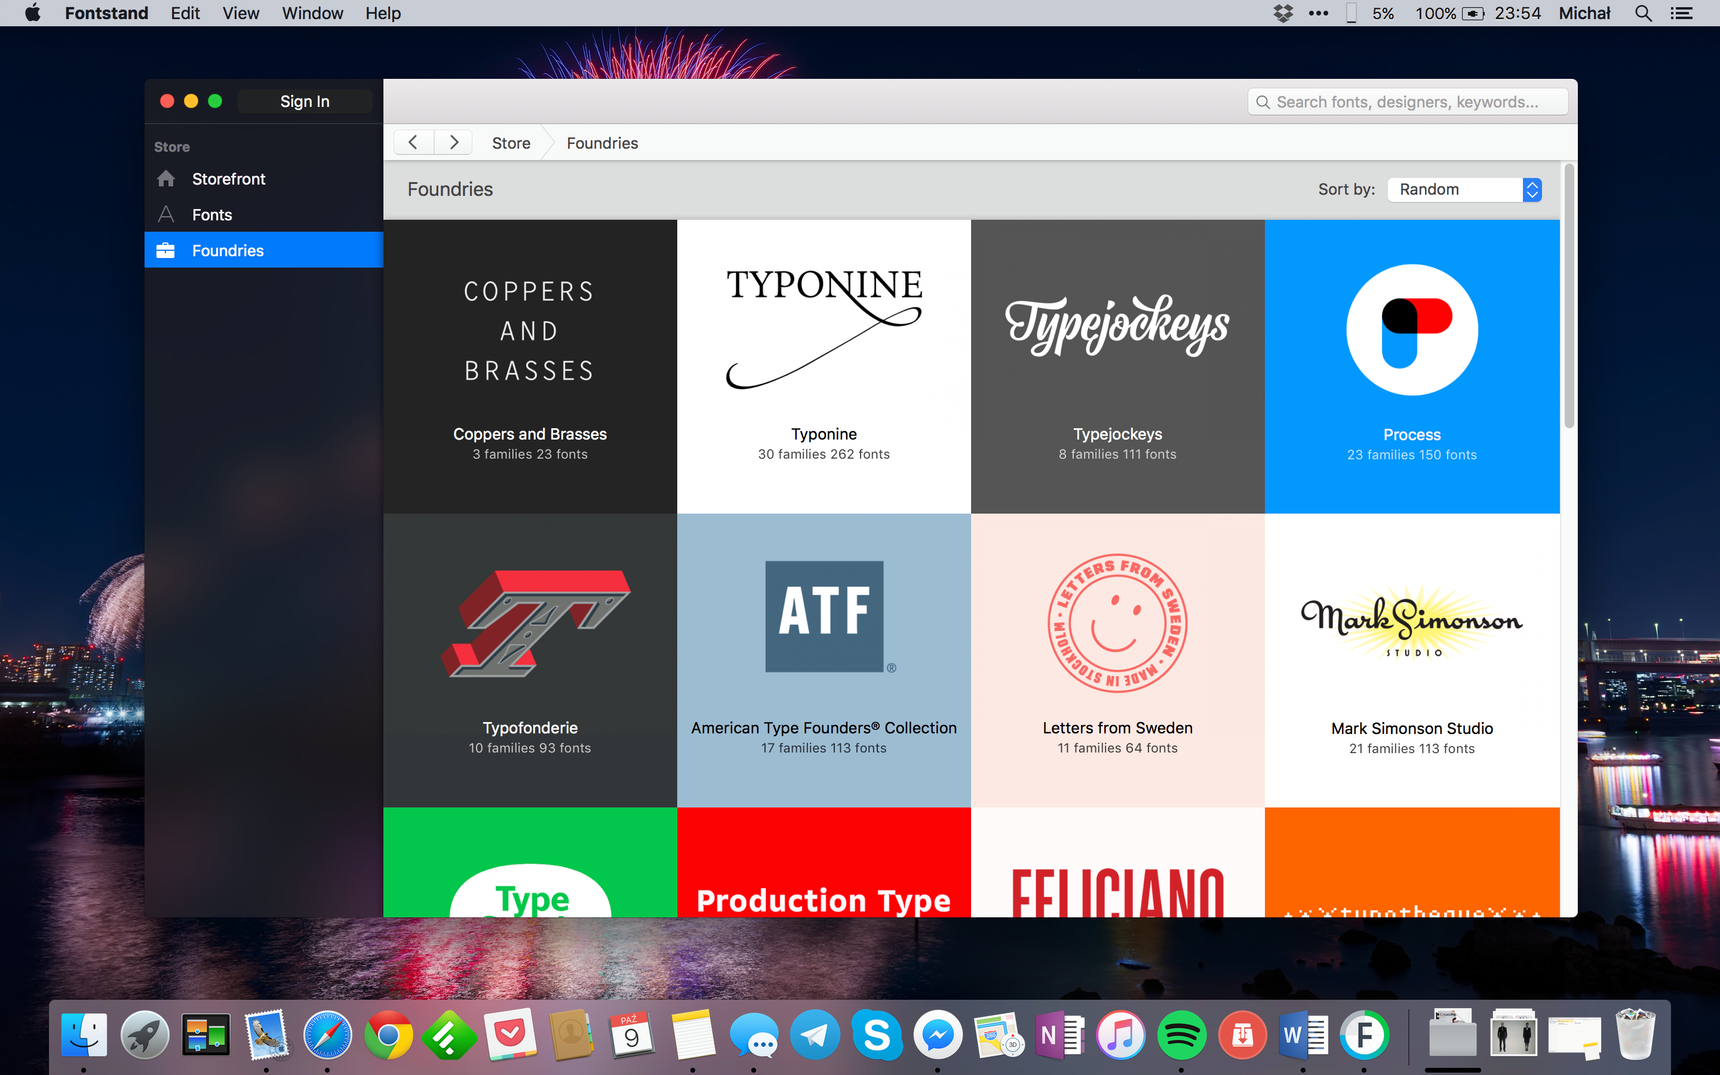Launch Safari from the dock

[x=328, y=1035]
